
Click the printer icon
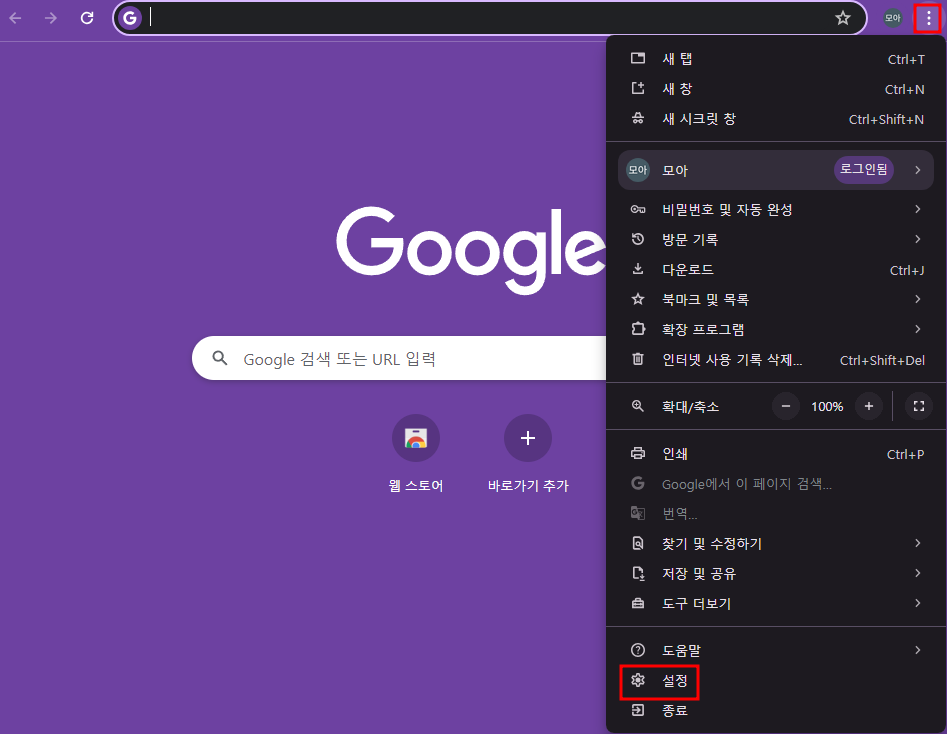[638, 453]
